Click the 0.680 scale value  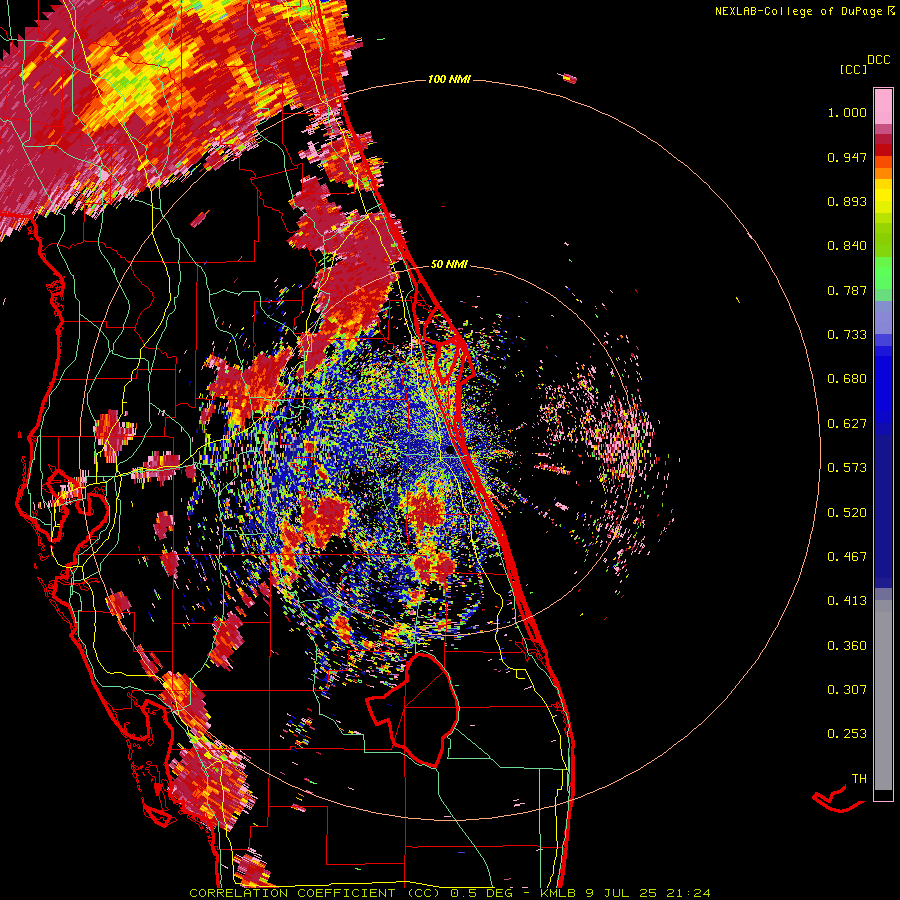coord(847,379)
